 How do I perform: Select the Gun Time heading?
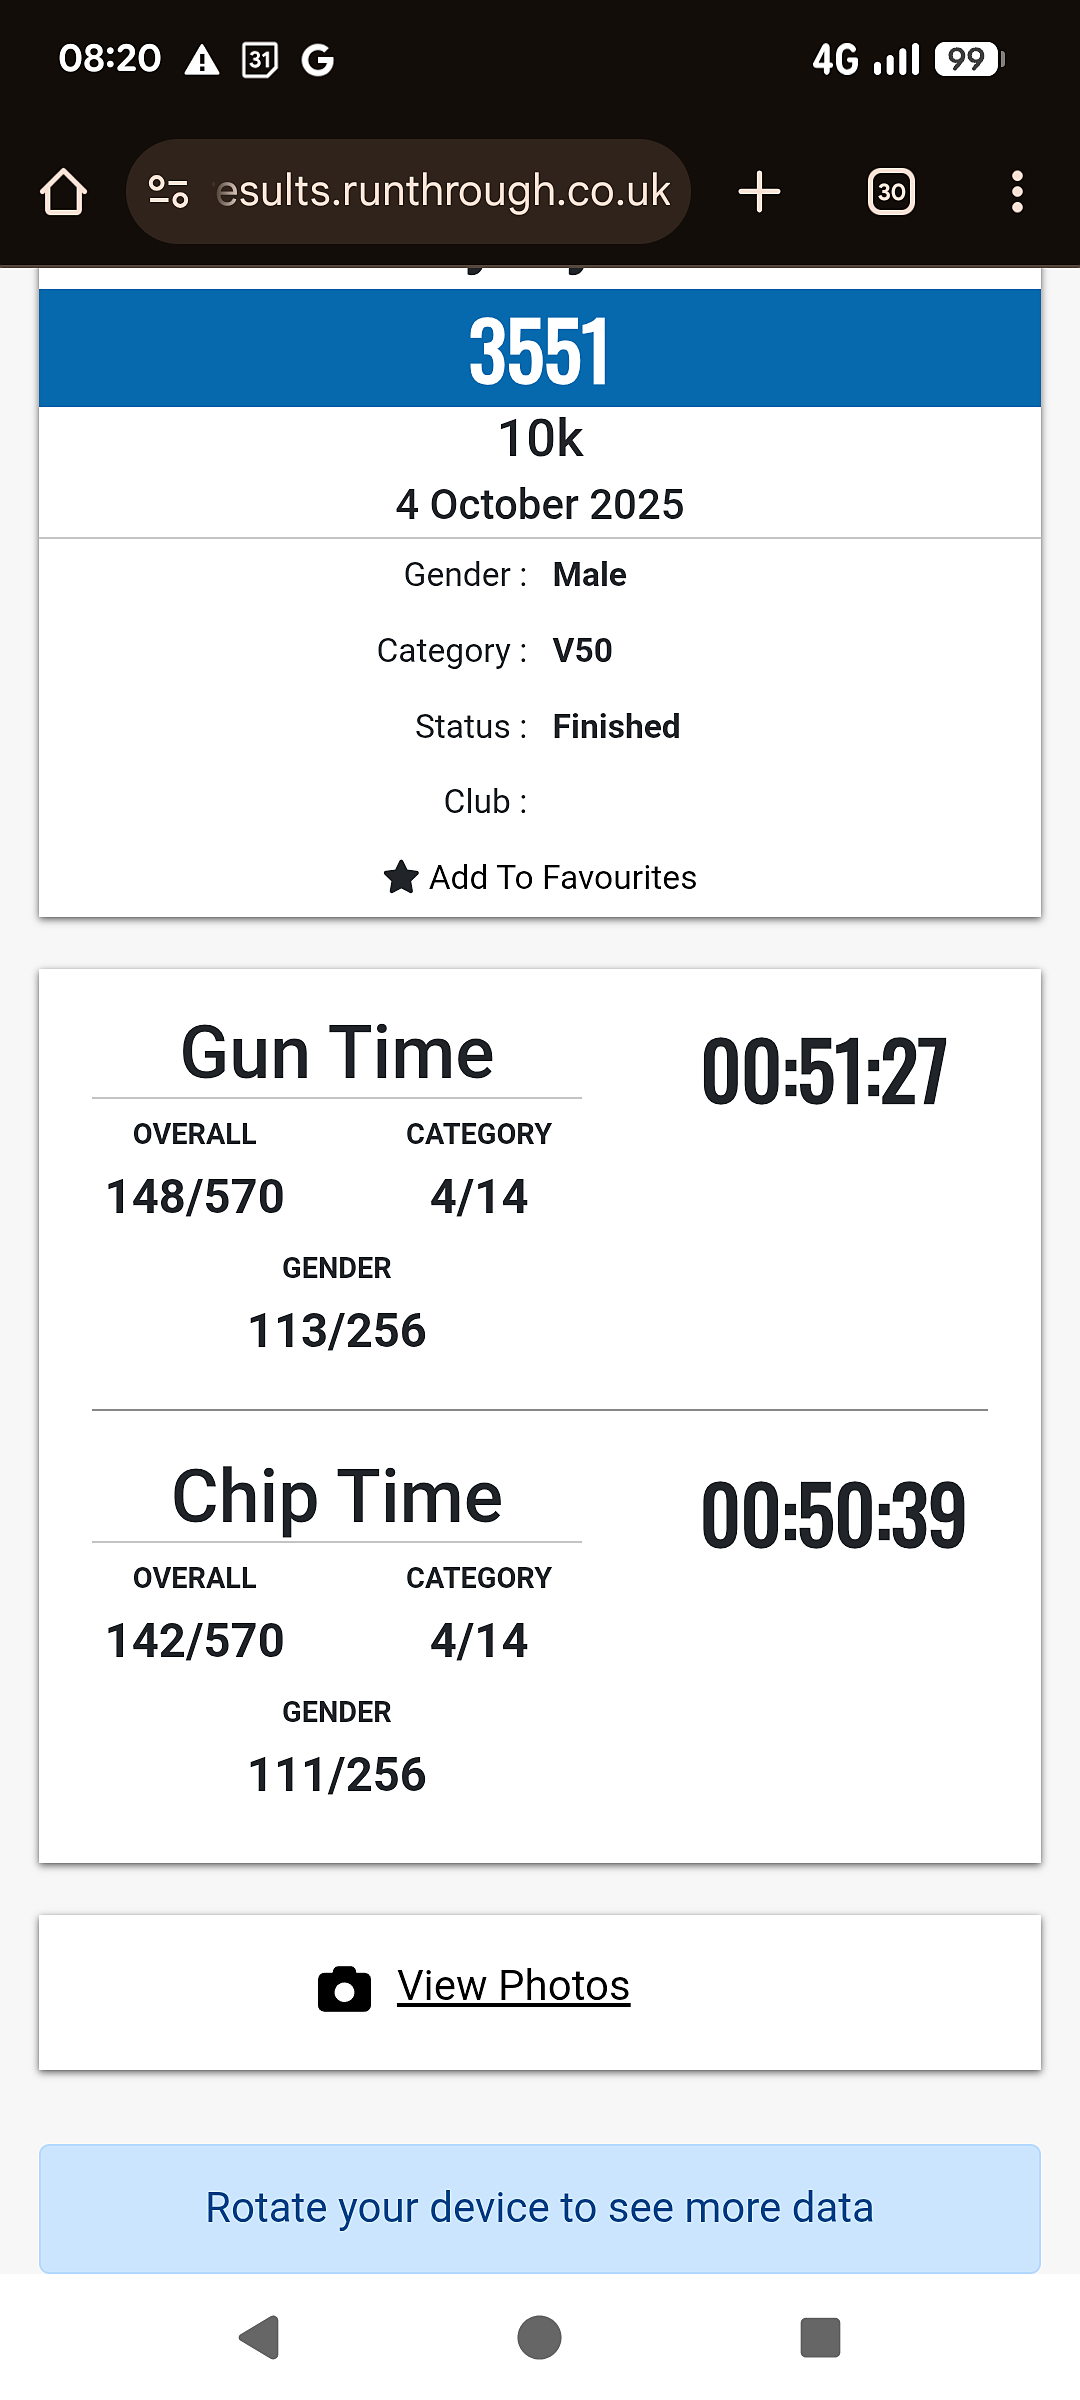[x=337, y=1053]
